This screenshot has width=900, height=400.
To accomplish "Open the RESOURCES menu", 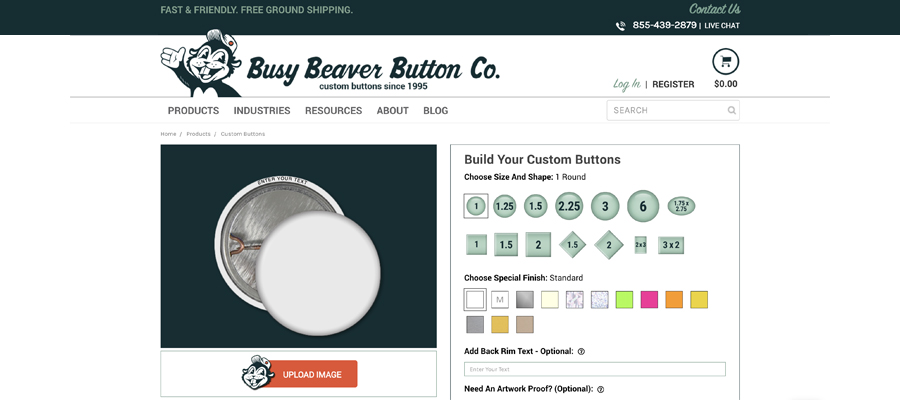I will tap(333, 111).
